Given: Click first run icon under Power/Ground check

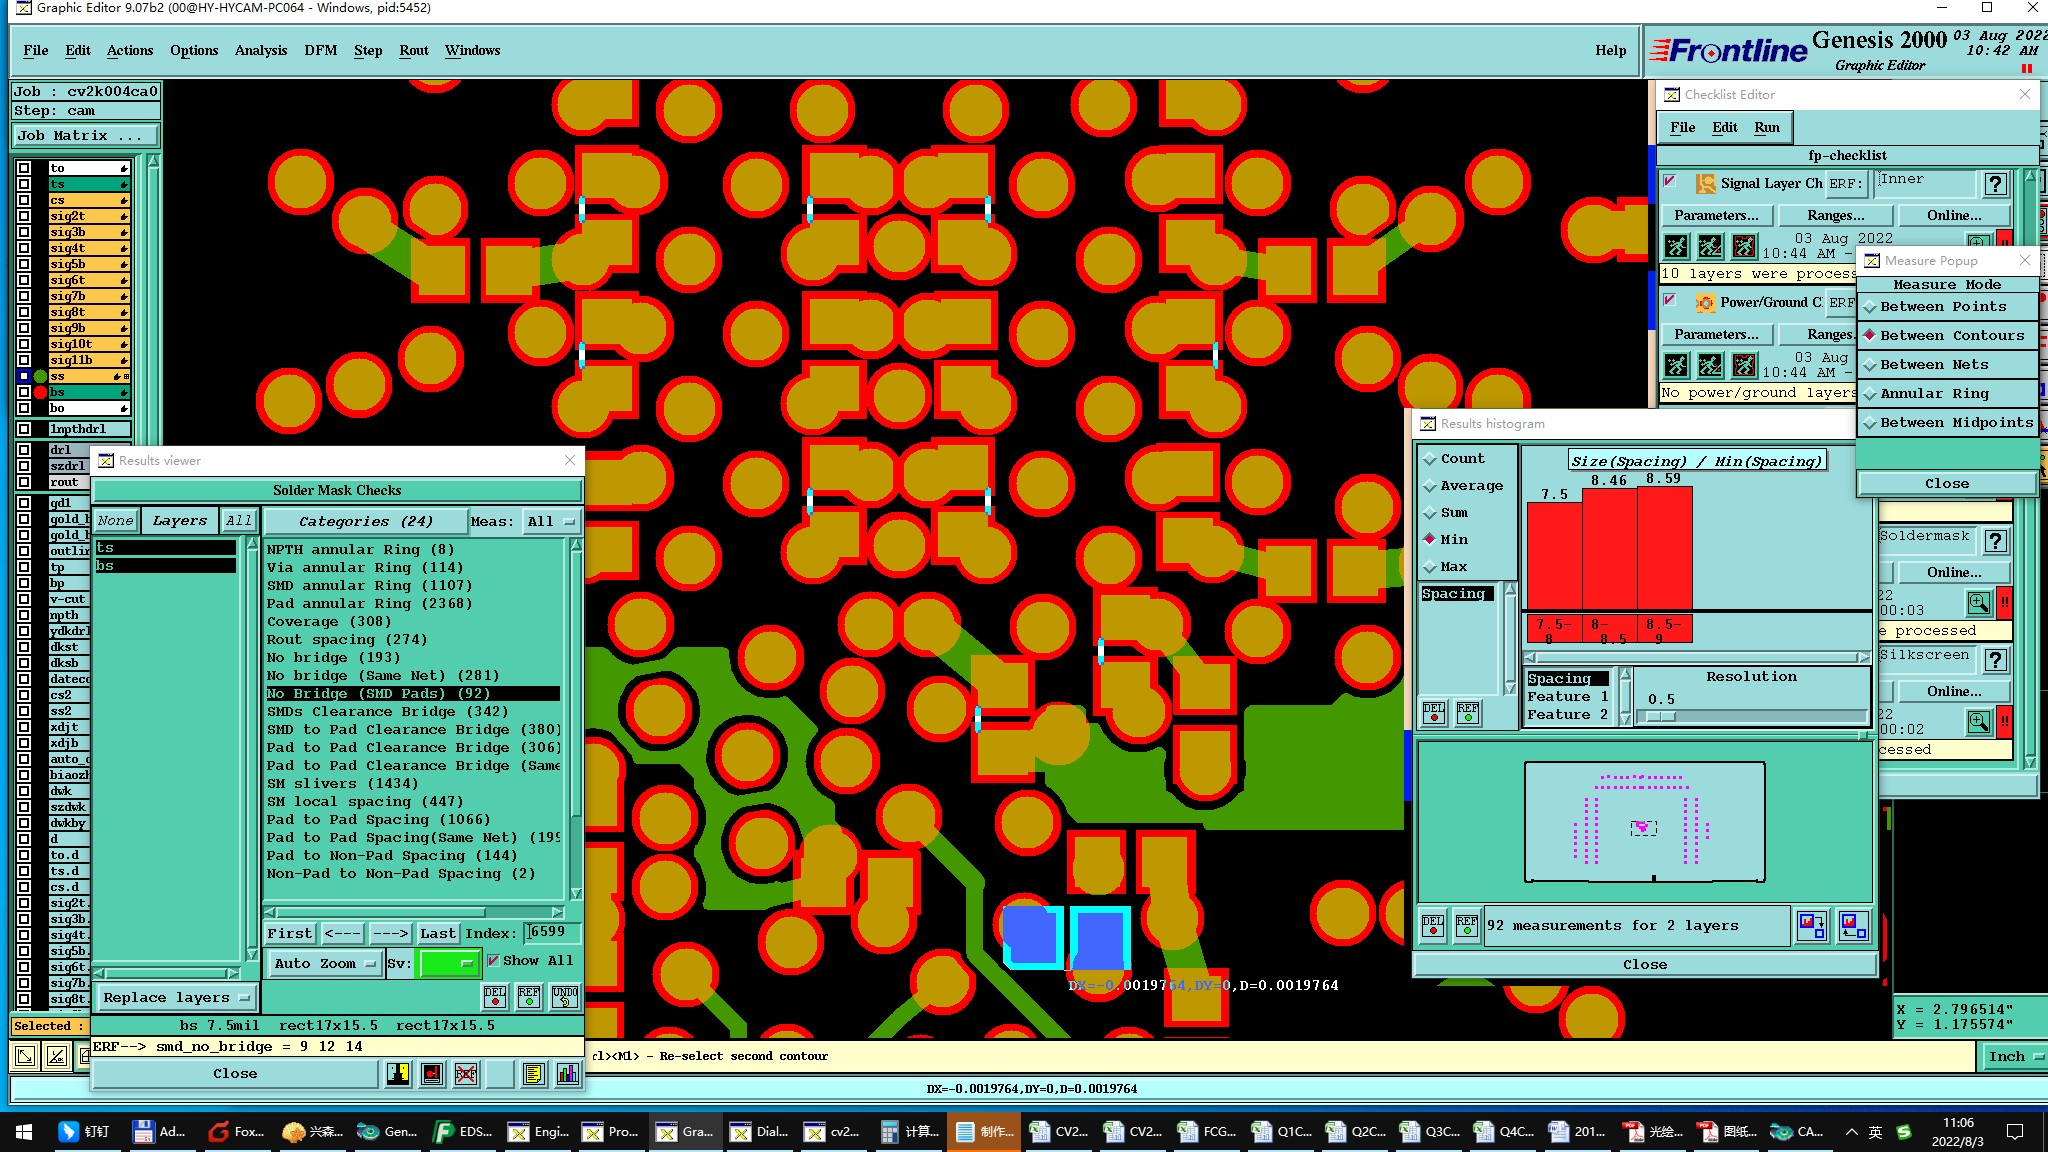Looking at the screenshot, I should (x=1677, y=365).
